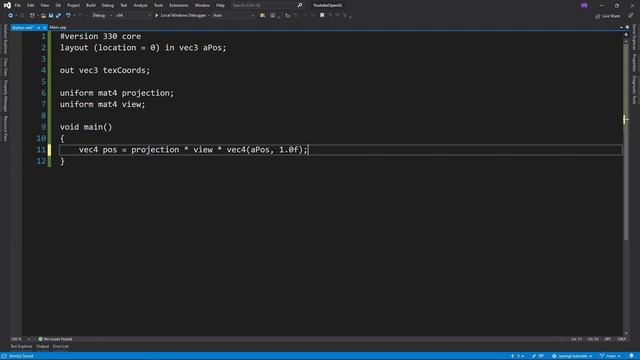Click the notifications bell icon

tap(631, 356)
